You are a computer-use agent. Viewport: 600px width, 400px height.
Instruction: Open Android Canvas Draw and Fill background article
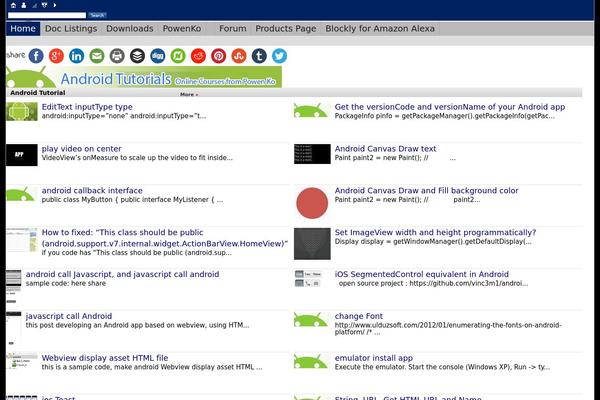click(426, 190)
